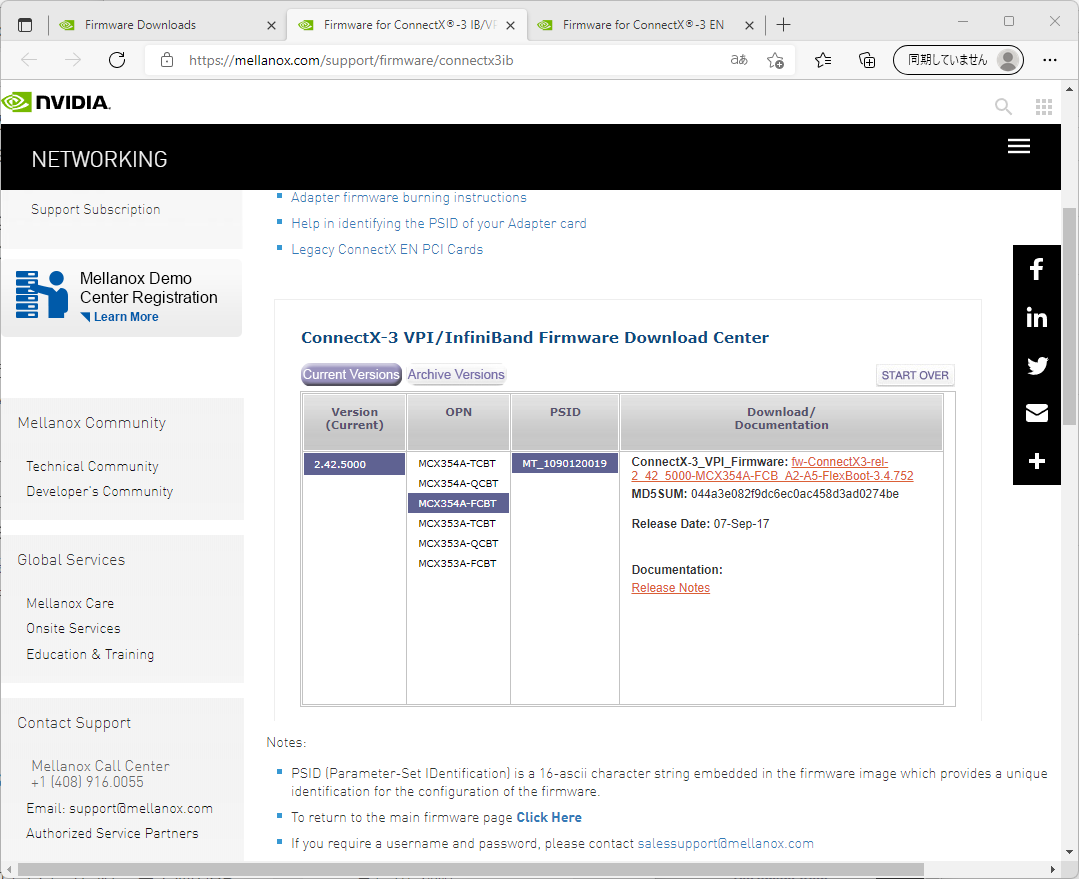This screenshot has width=1079, height=879.
Task: Click the NVIDIA logo
Action: click(56, 103)
